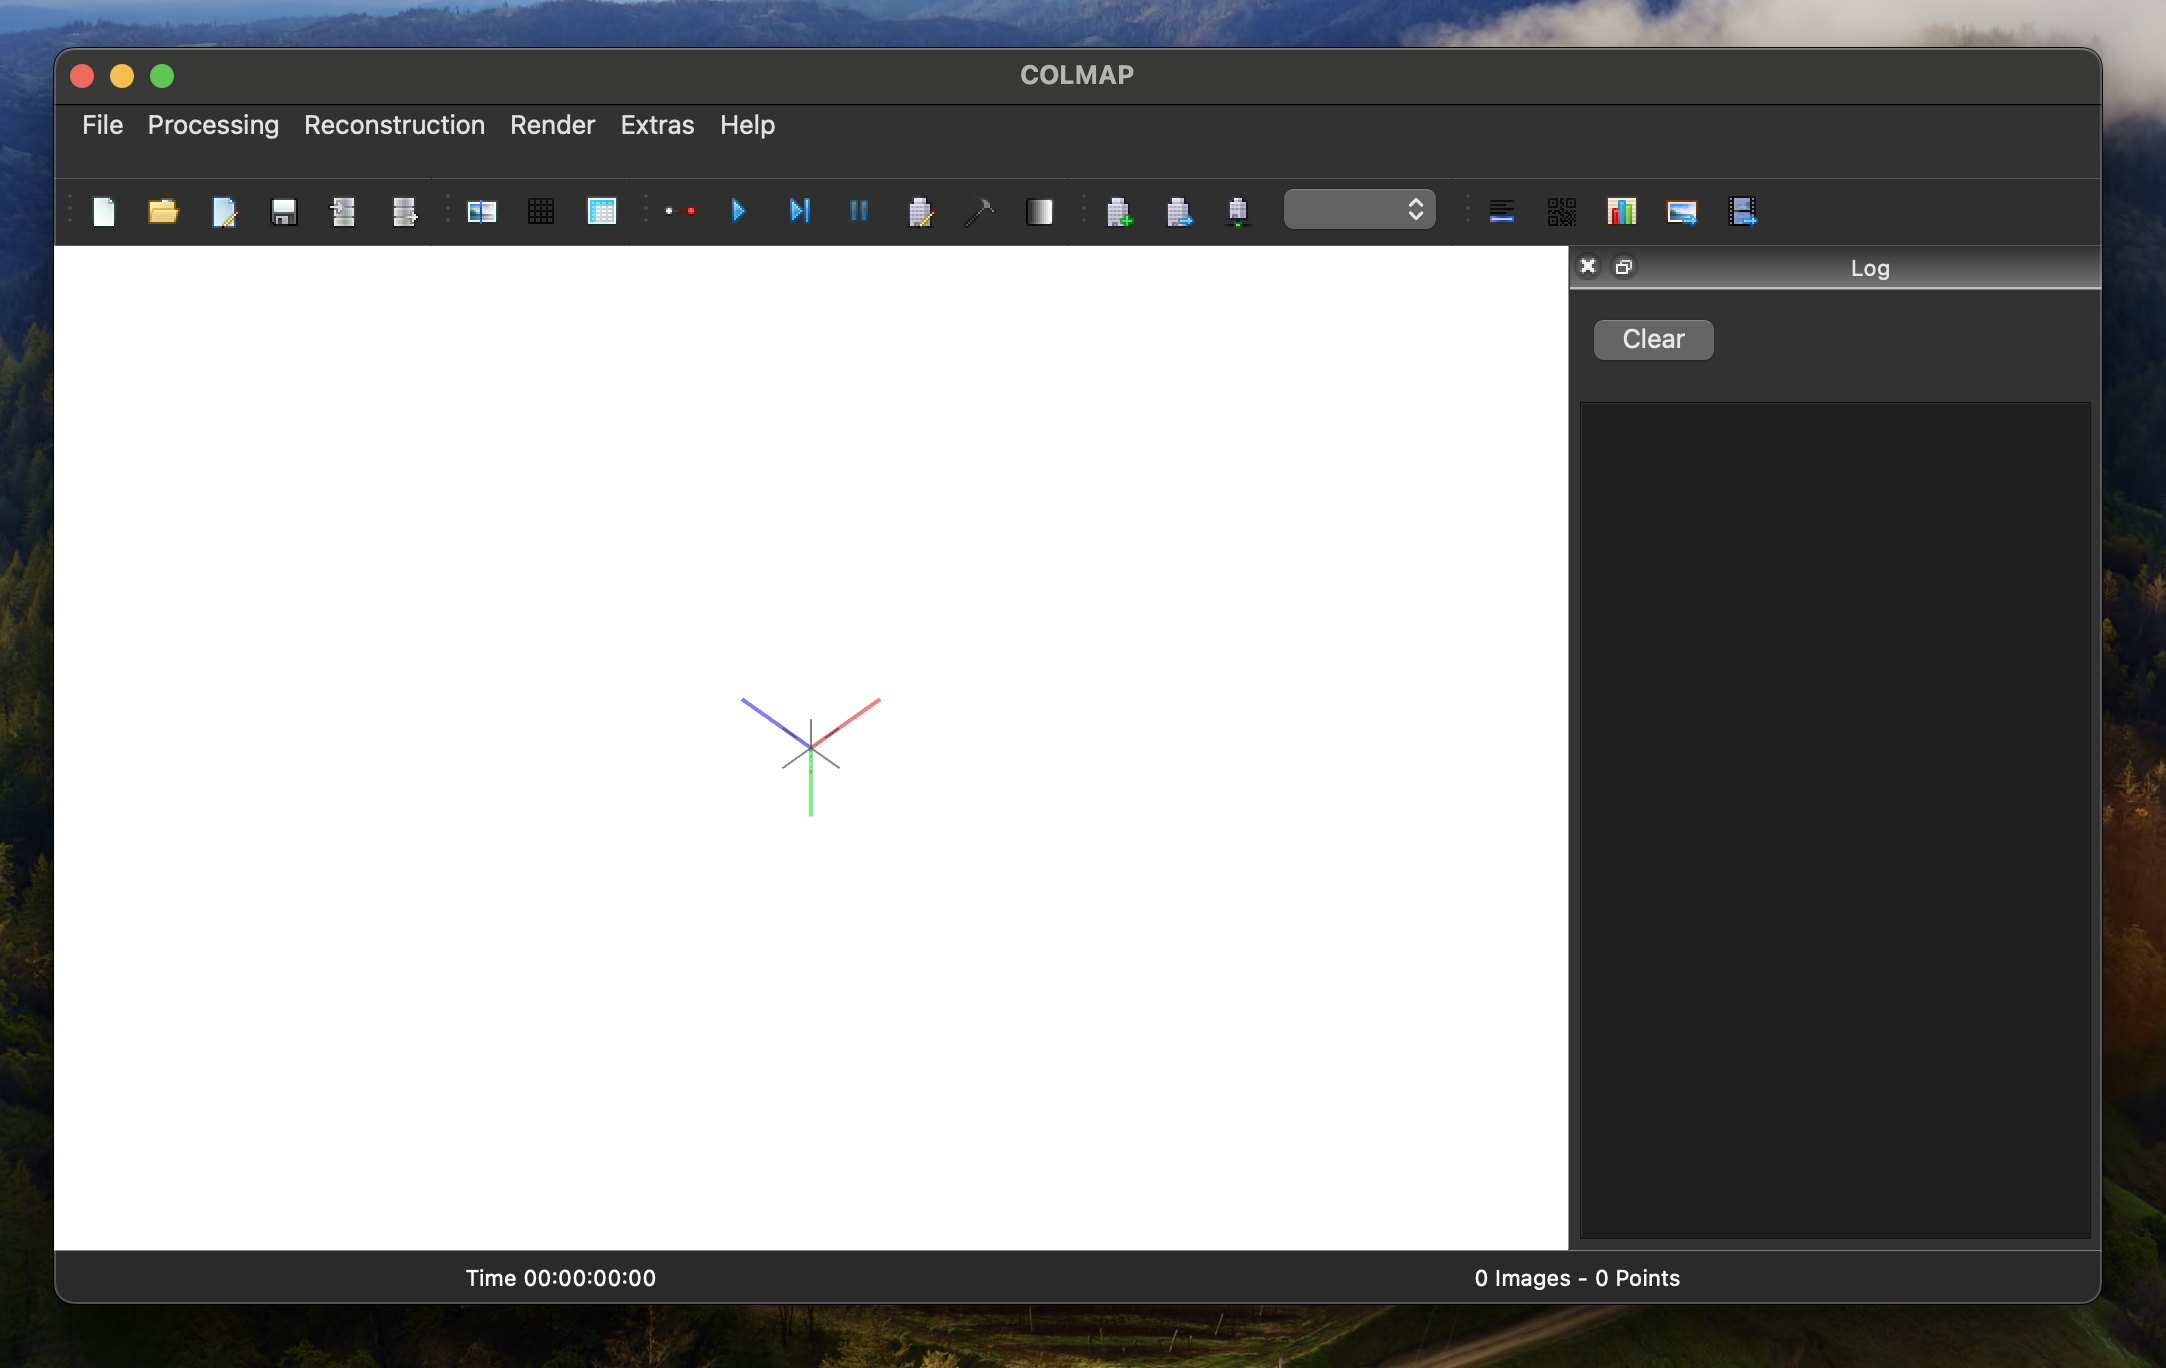The height and width of the screenshot is (1368, 2166).
Task: Open Dense reconstruction gradient icon
Action: click(x=1039, y=211)
